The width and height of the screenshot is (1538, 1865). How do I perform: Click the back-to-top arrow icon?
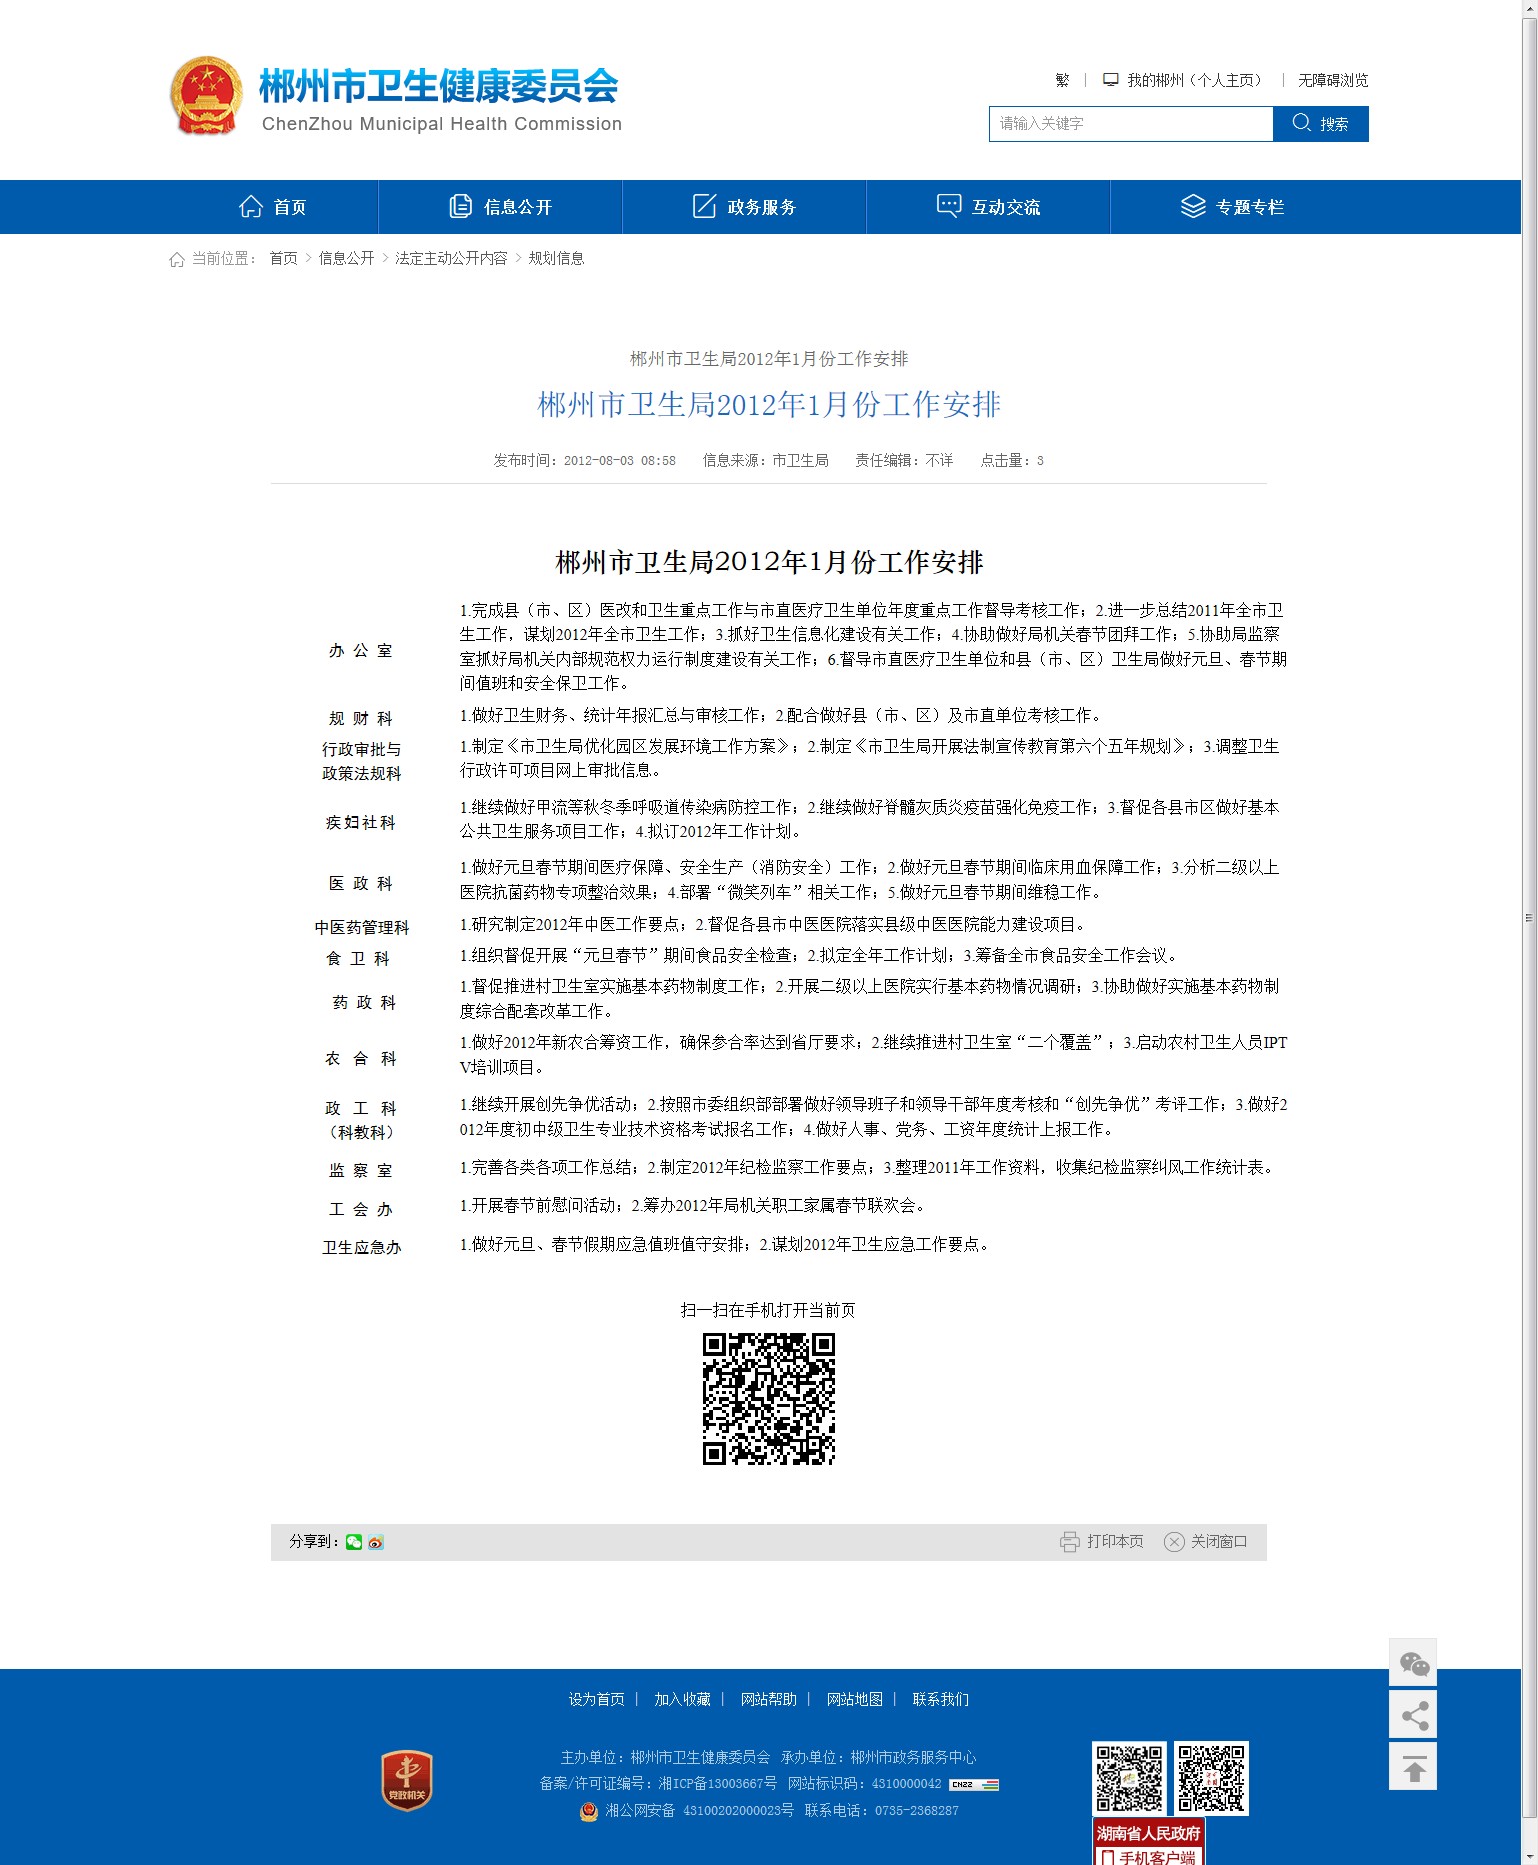(1413, 1766)
